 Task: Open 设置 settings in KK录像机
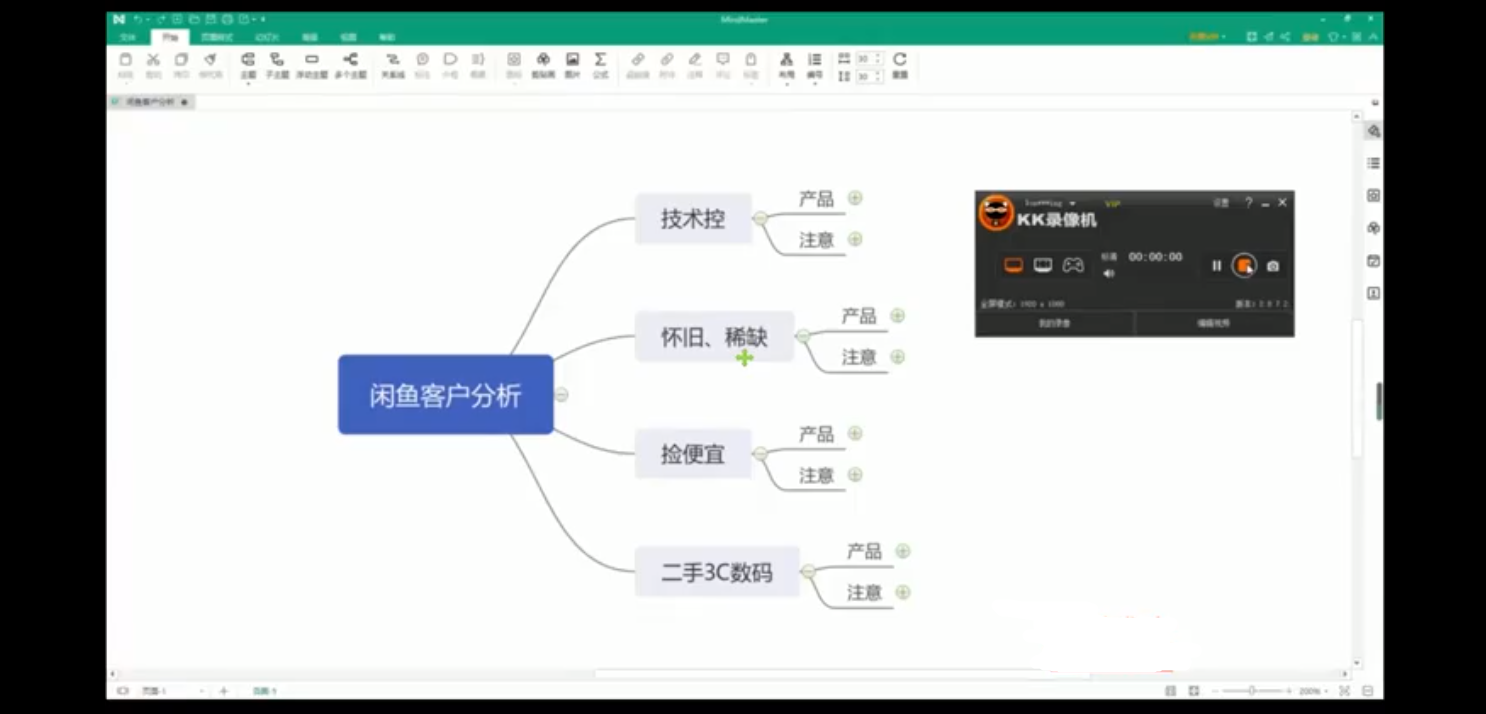[1221, 203]
